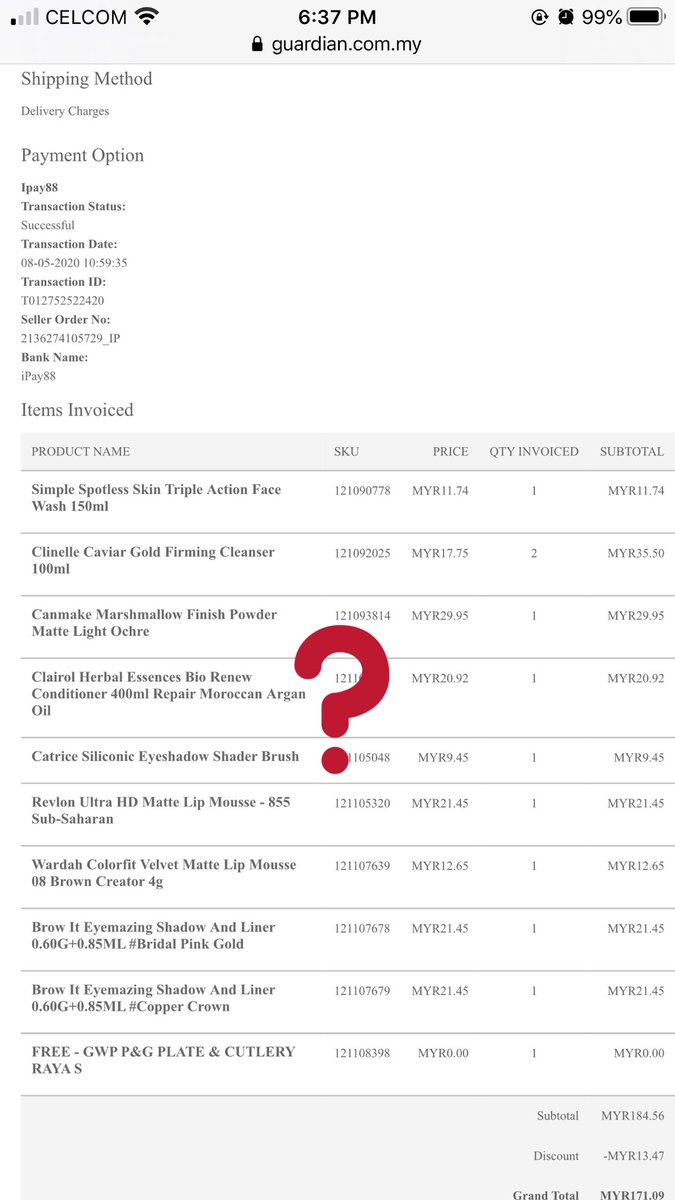Screen dimensions: 675x1200
Task: Tap Wardah Colorfit Velvet Matte Lip Mousse name
Action: tap(164, 873)
